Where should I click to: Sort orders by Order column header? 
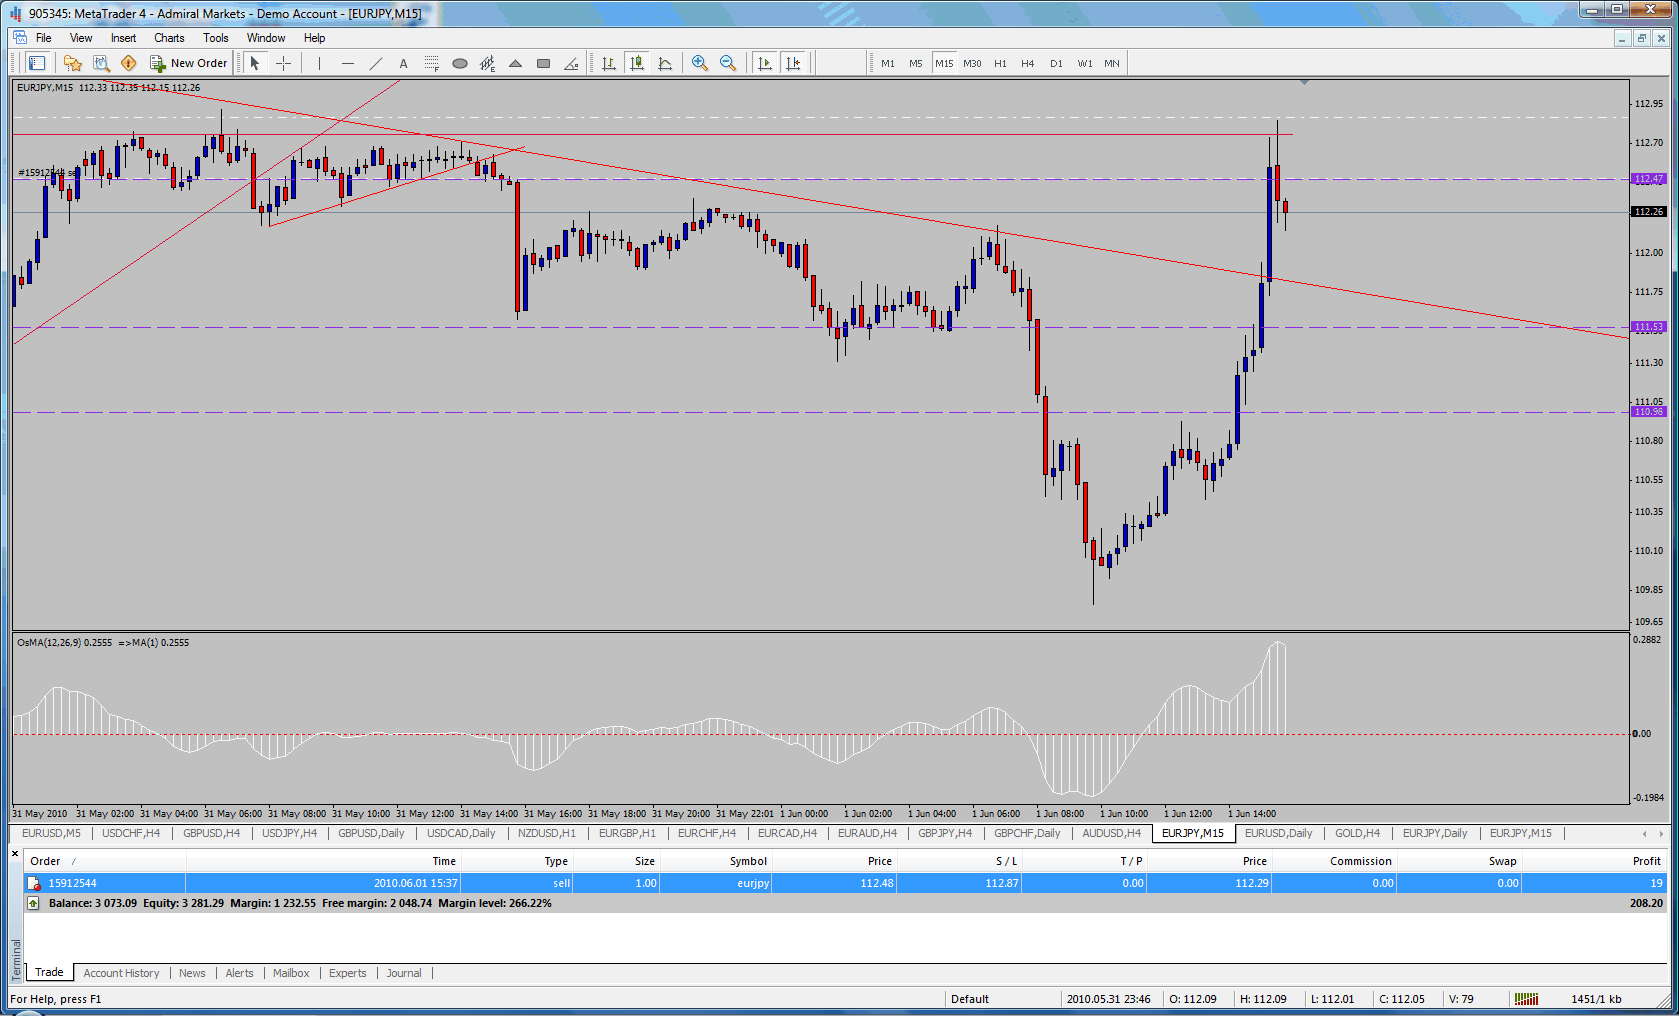click(x=104, y=861)
